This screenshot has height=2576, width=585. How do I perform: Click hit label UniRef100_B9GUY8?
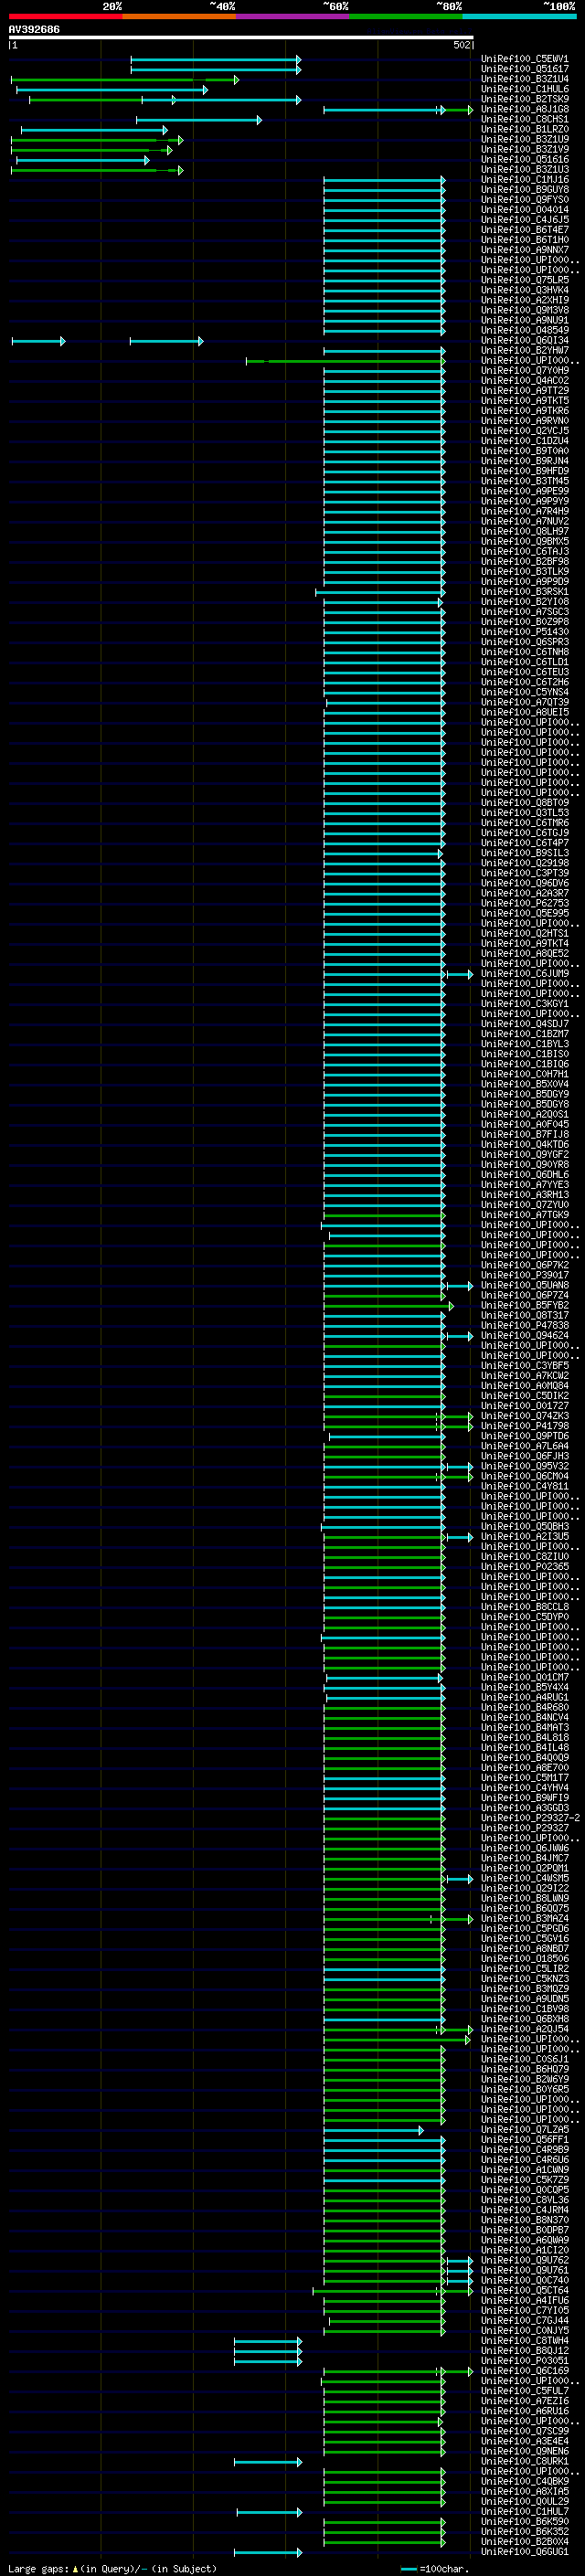[x=524, y=190]
